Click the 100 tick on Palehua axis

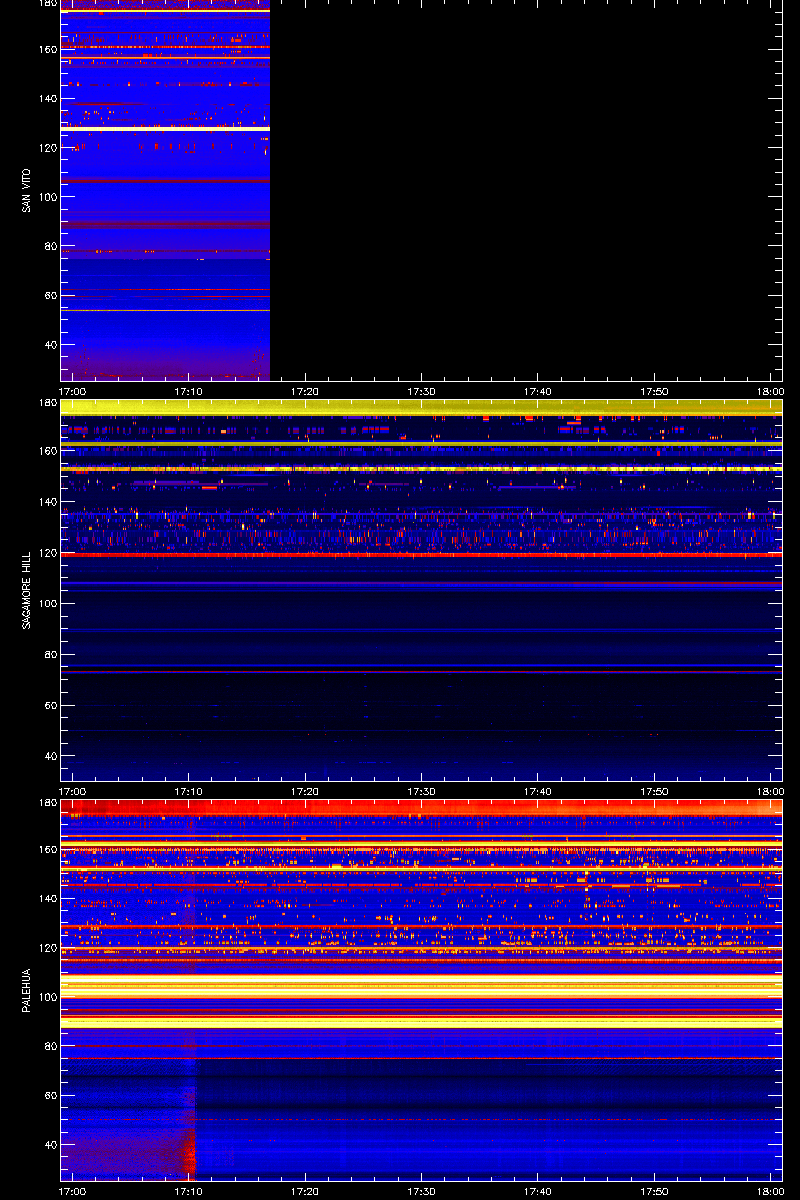[46, 997]
